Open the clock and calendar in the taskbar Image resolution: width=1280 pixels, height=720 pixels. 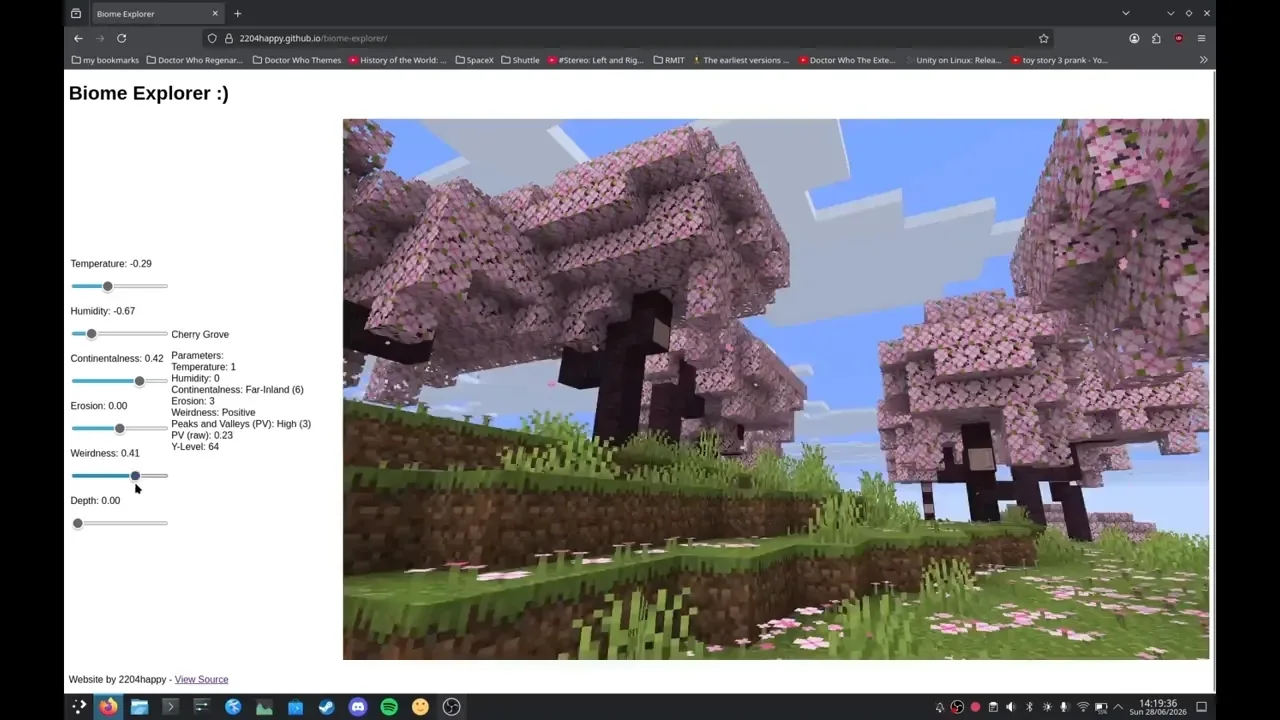tap(1157, 707)
